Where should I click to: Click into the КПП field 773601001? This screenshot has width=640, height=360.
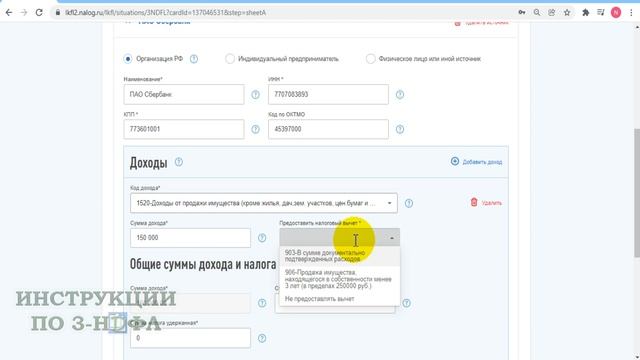click(x=184, y=129)
